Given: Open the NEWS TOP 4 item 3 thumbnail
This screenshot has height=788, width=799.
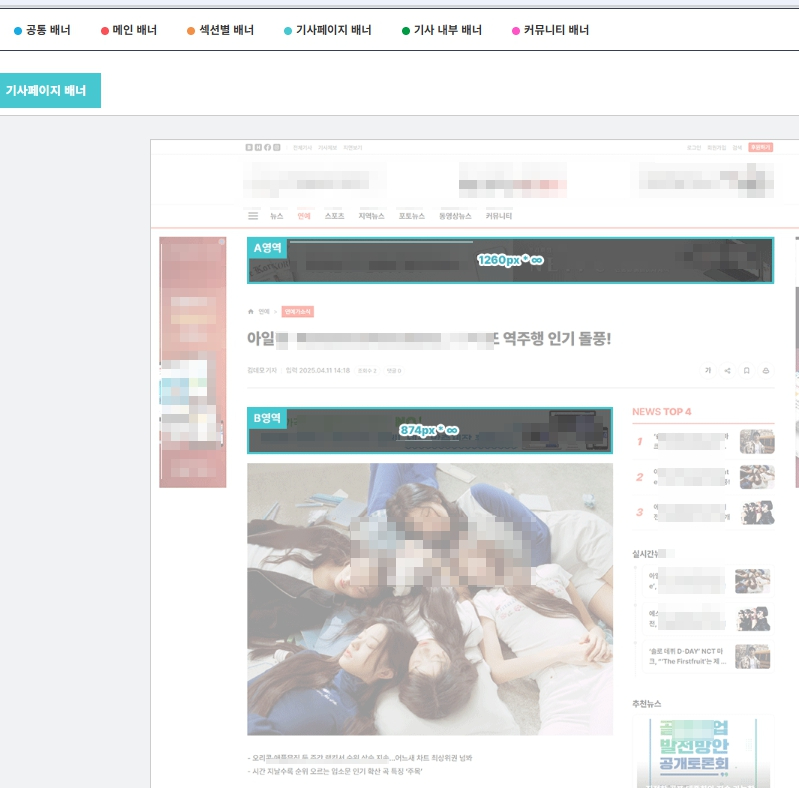Looking at the screenshot, I should click(x=757, y=512).
